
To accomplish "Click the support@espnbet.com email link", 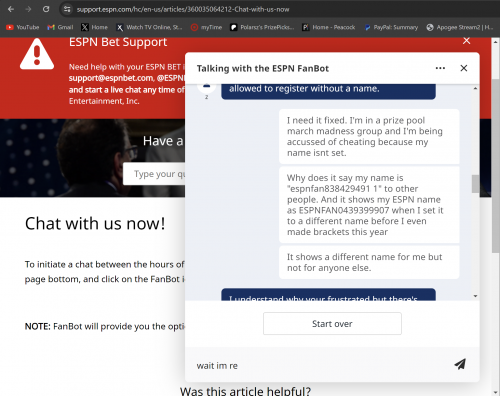I will [111, 78].
